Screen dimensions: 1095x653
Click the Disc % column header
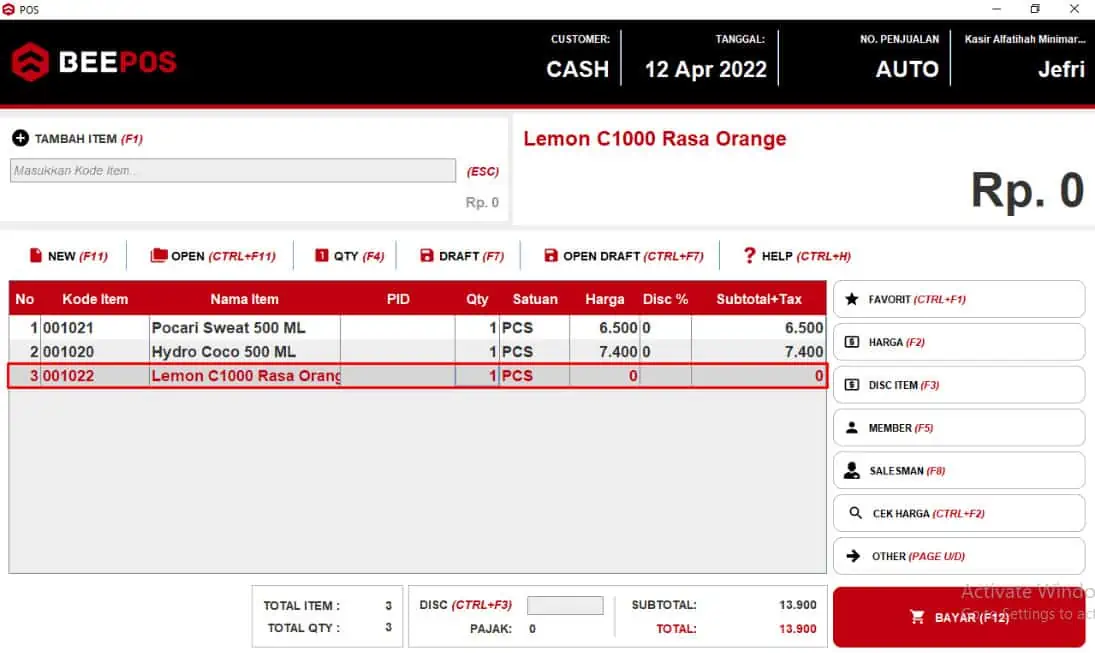pos(666,299)
